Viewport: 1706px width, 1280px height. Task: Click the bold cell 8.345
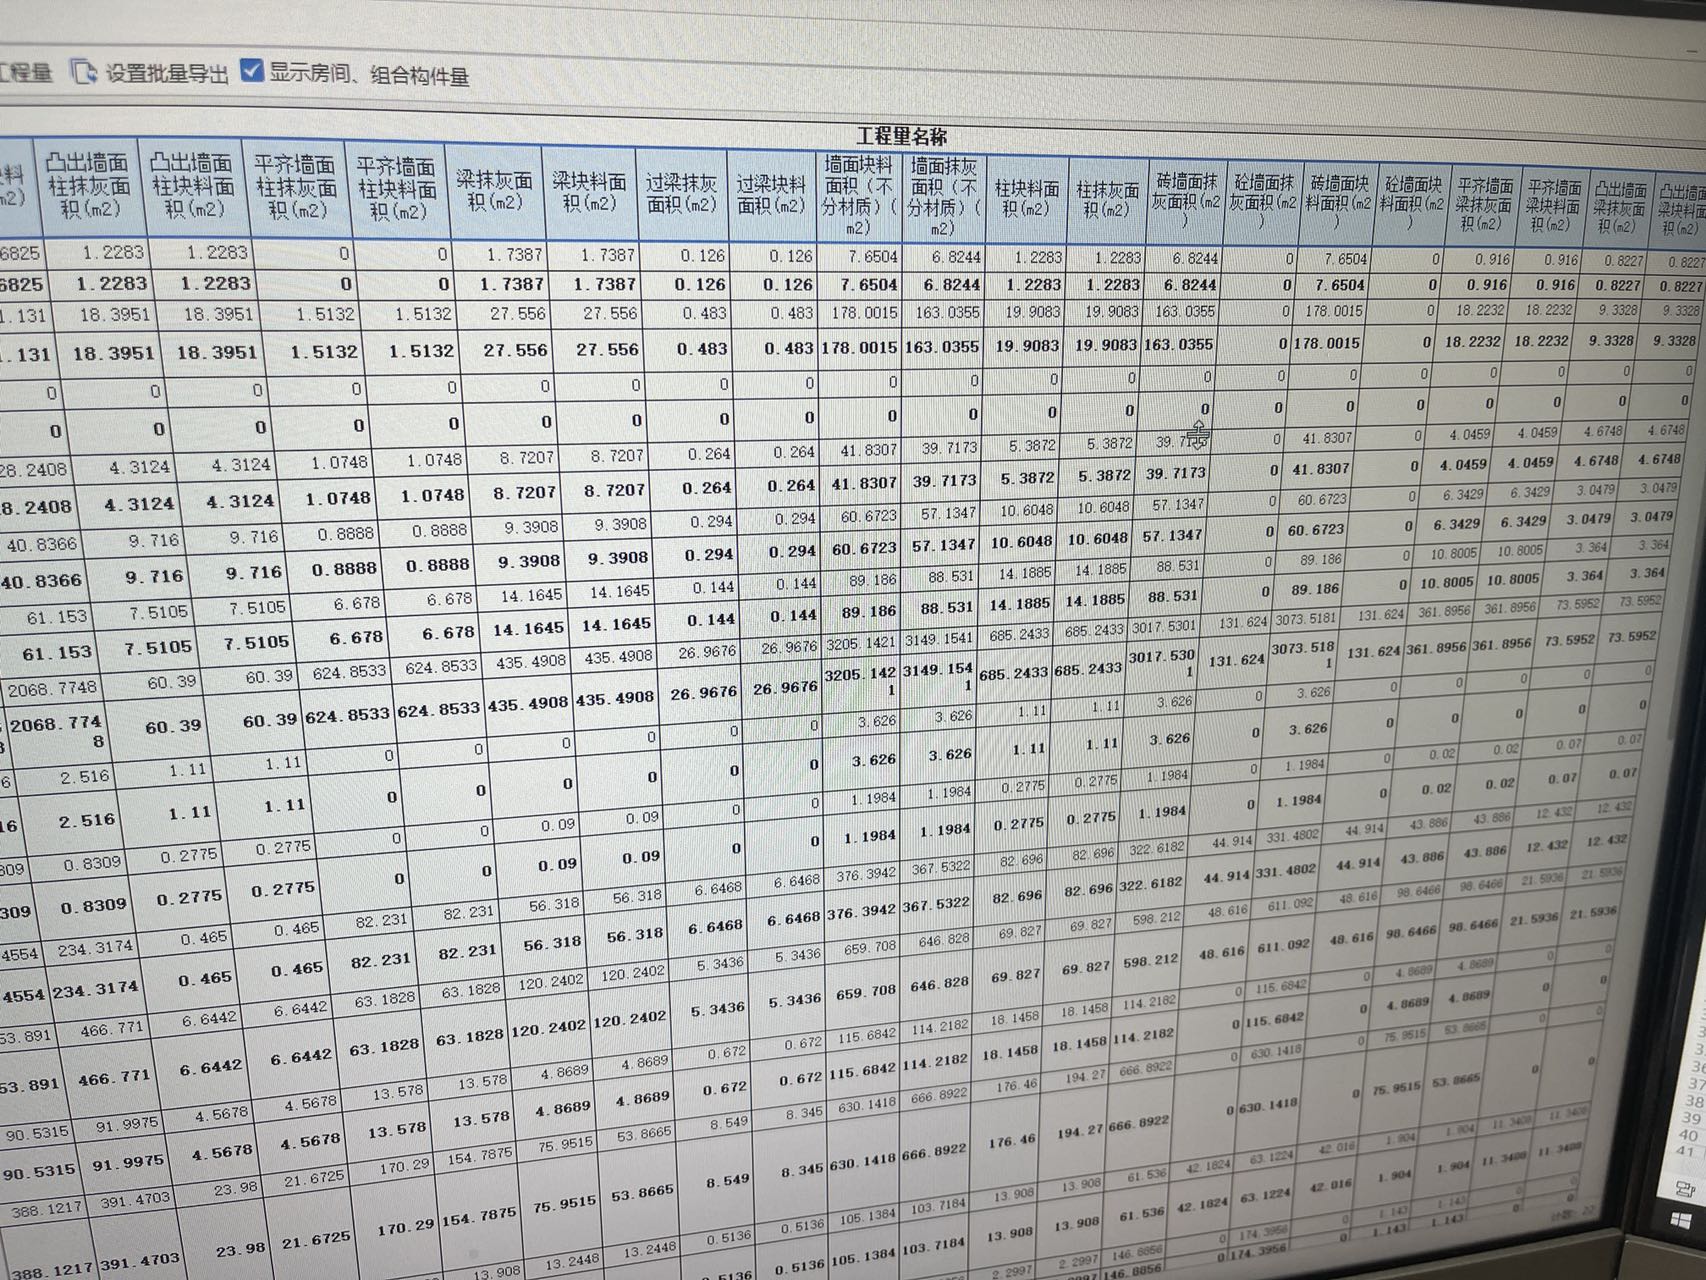point(802,1170)
